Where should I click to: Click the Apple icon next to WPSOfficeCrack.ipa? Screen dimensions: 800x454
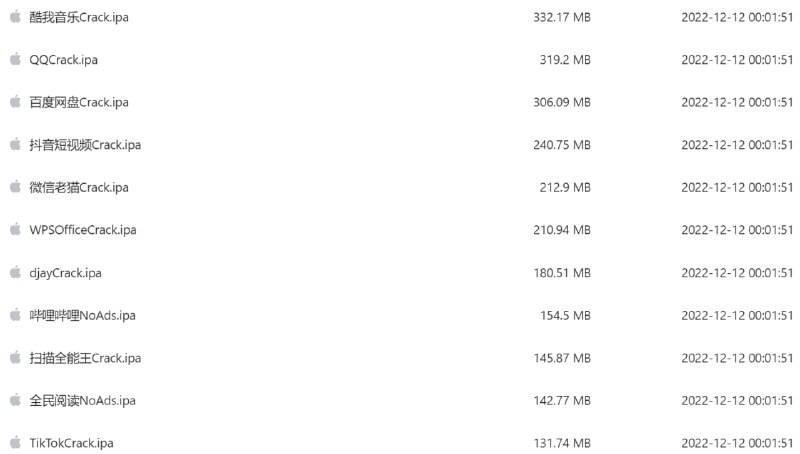(15, 230)
